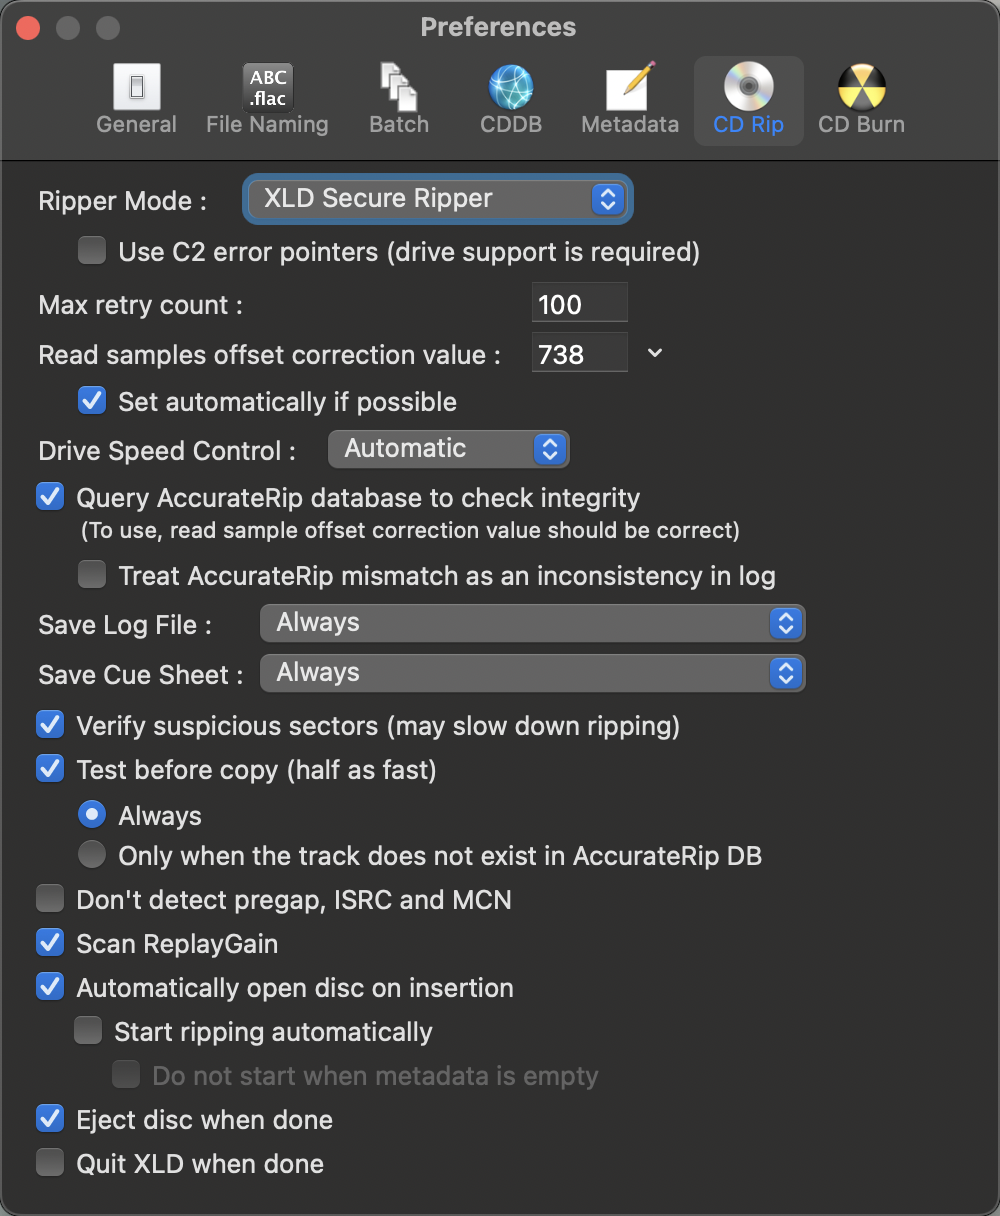
Task: Open the General preferences pane icon
Action: coord(137,88)
